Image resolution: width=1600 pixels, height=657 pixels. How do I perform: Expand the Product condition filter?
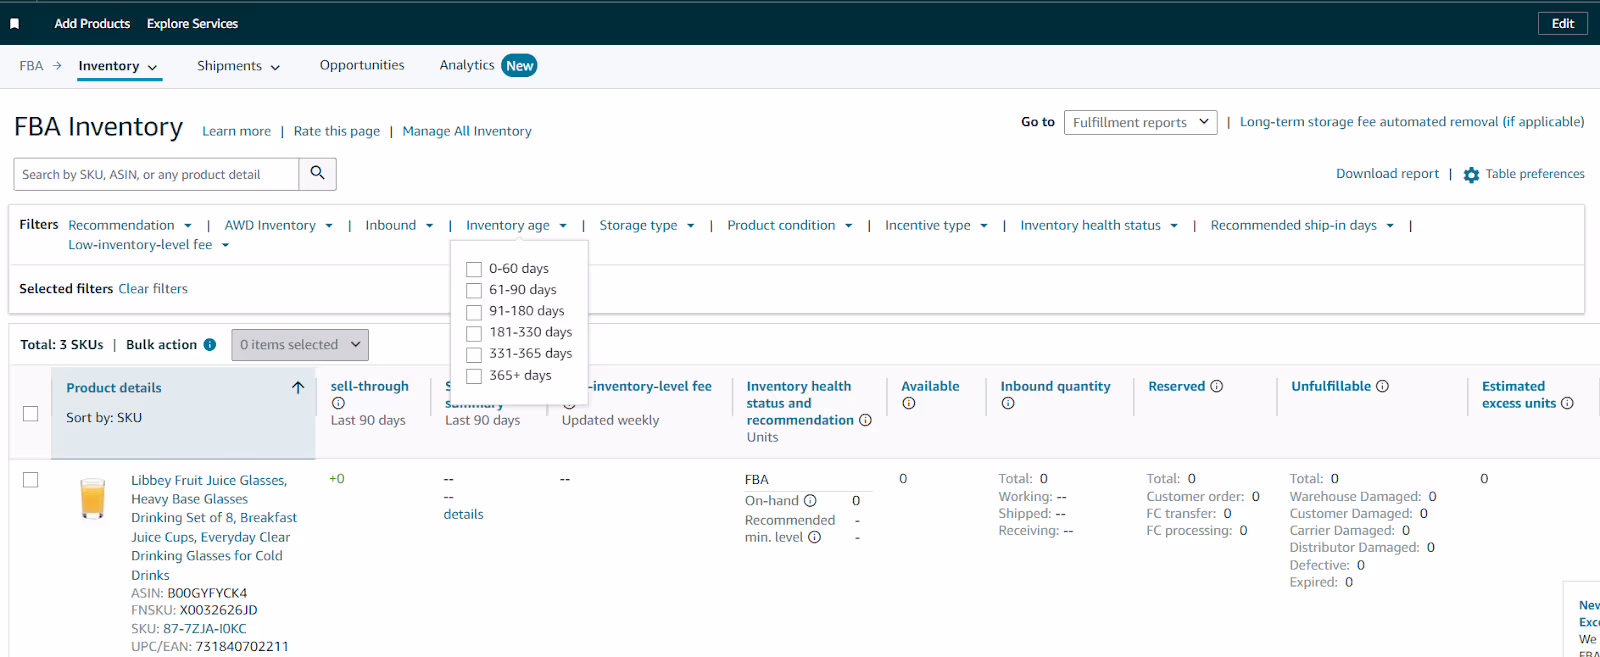point(790,225)
